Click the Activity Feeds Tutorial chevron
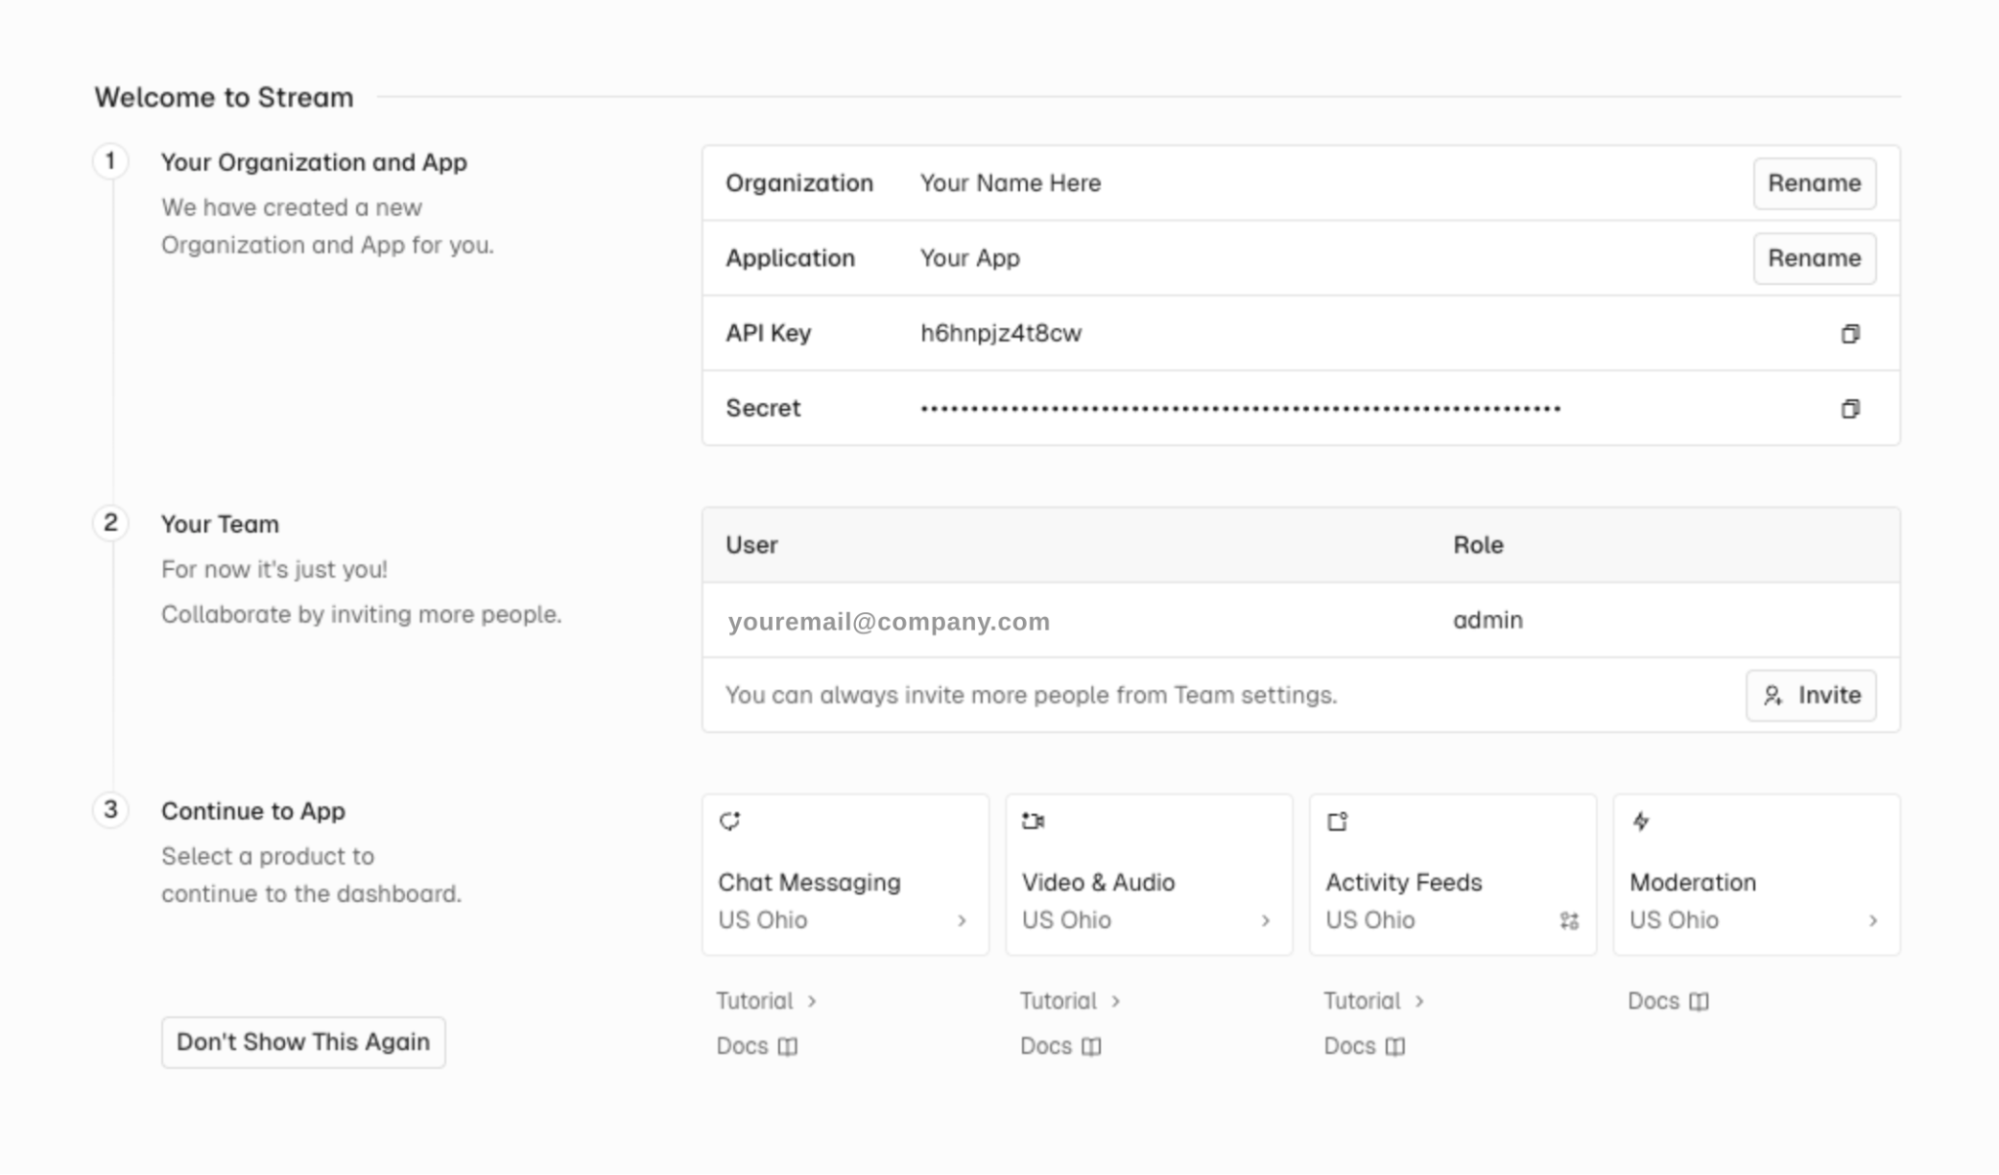Screen dimensions: 1999x1175 point(1420,1002)
